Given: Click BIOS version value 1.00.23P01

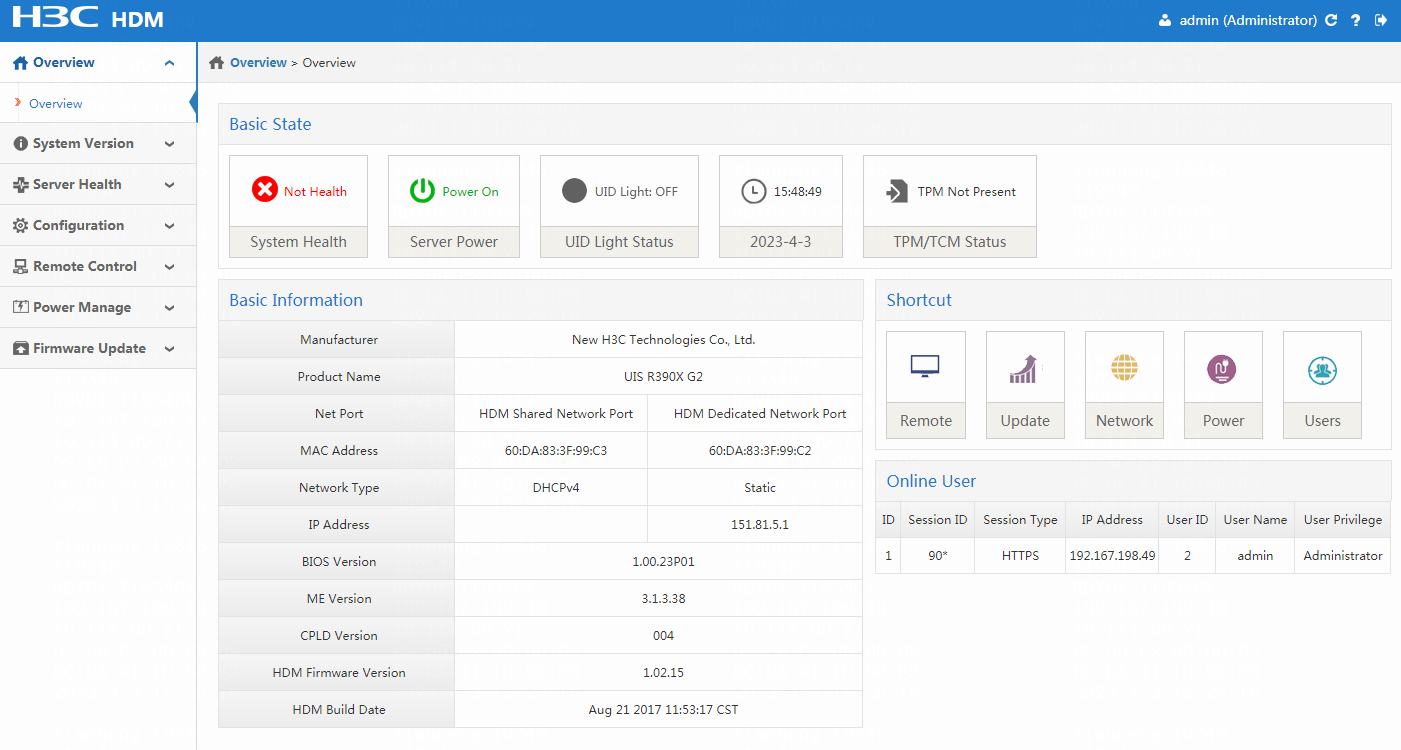Looking at the screenshot, I should pyautogui.click(x=663, y=562).
